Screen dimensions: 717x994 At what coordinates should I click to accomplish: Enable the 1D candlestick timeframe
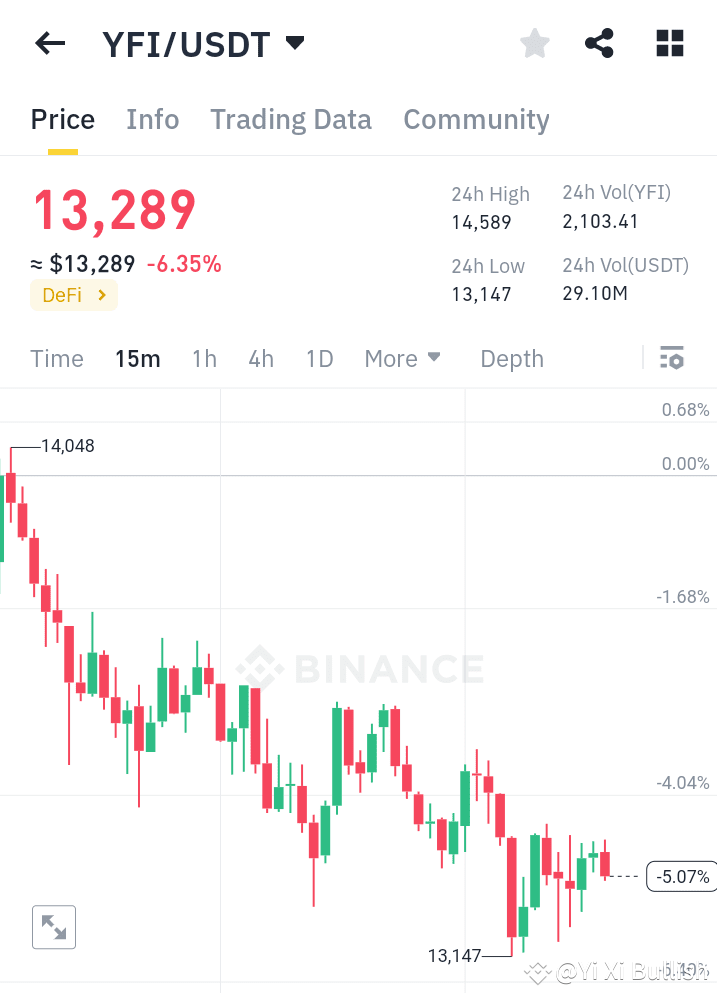(319, 358)
